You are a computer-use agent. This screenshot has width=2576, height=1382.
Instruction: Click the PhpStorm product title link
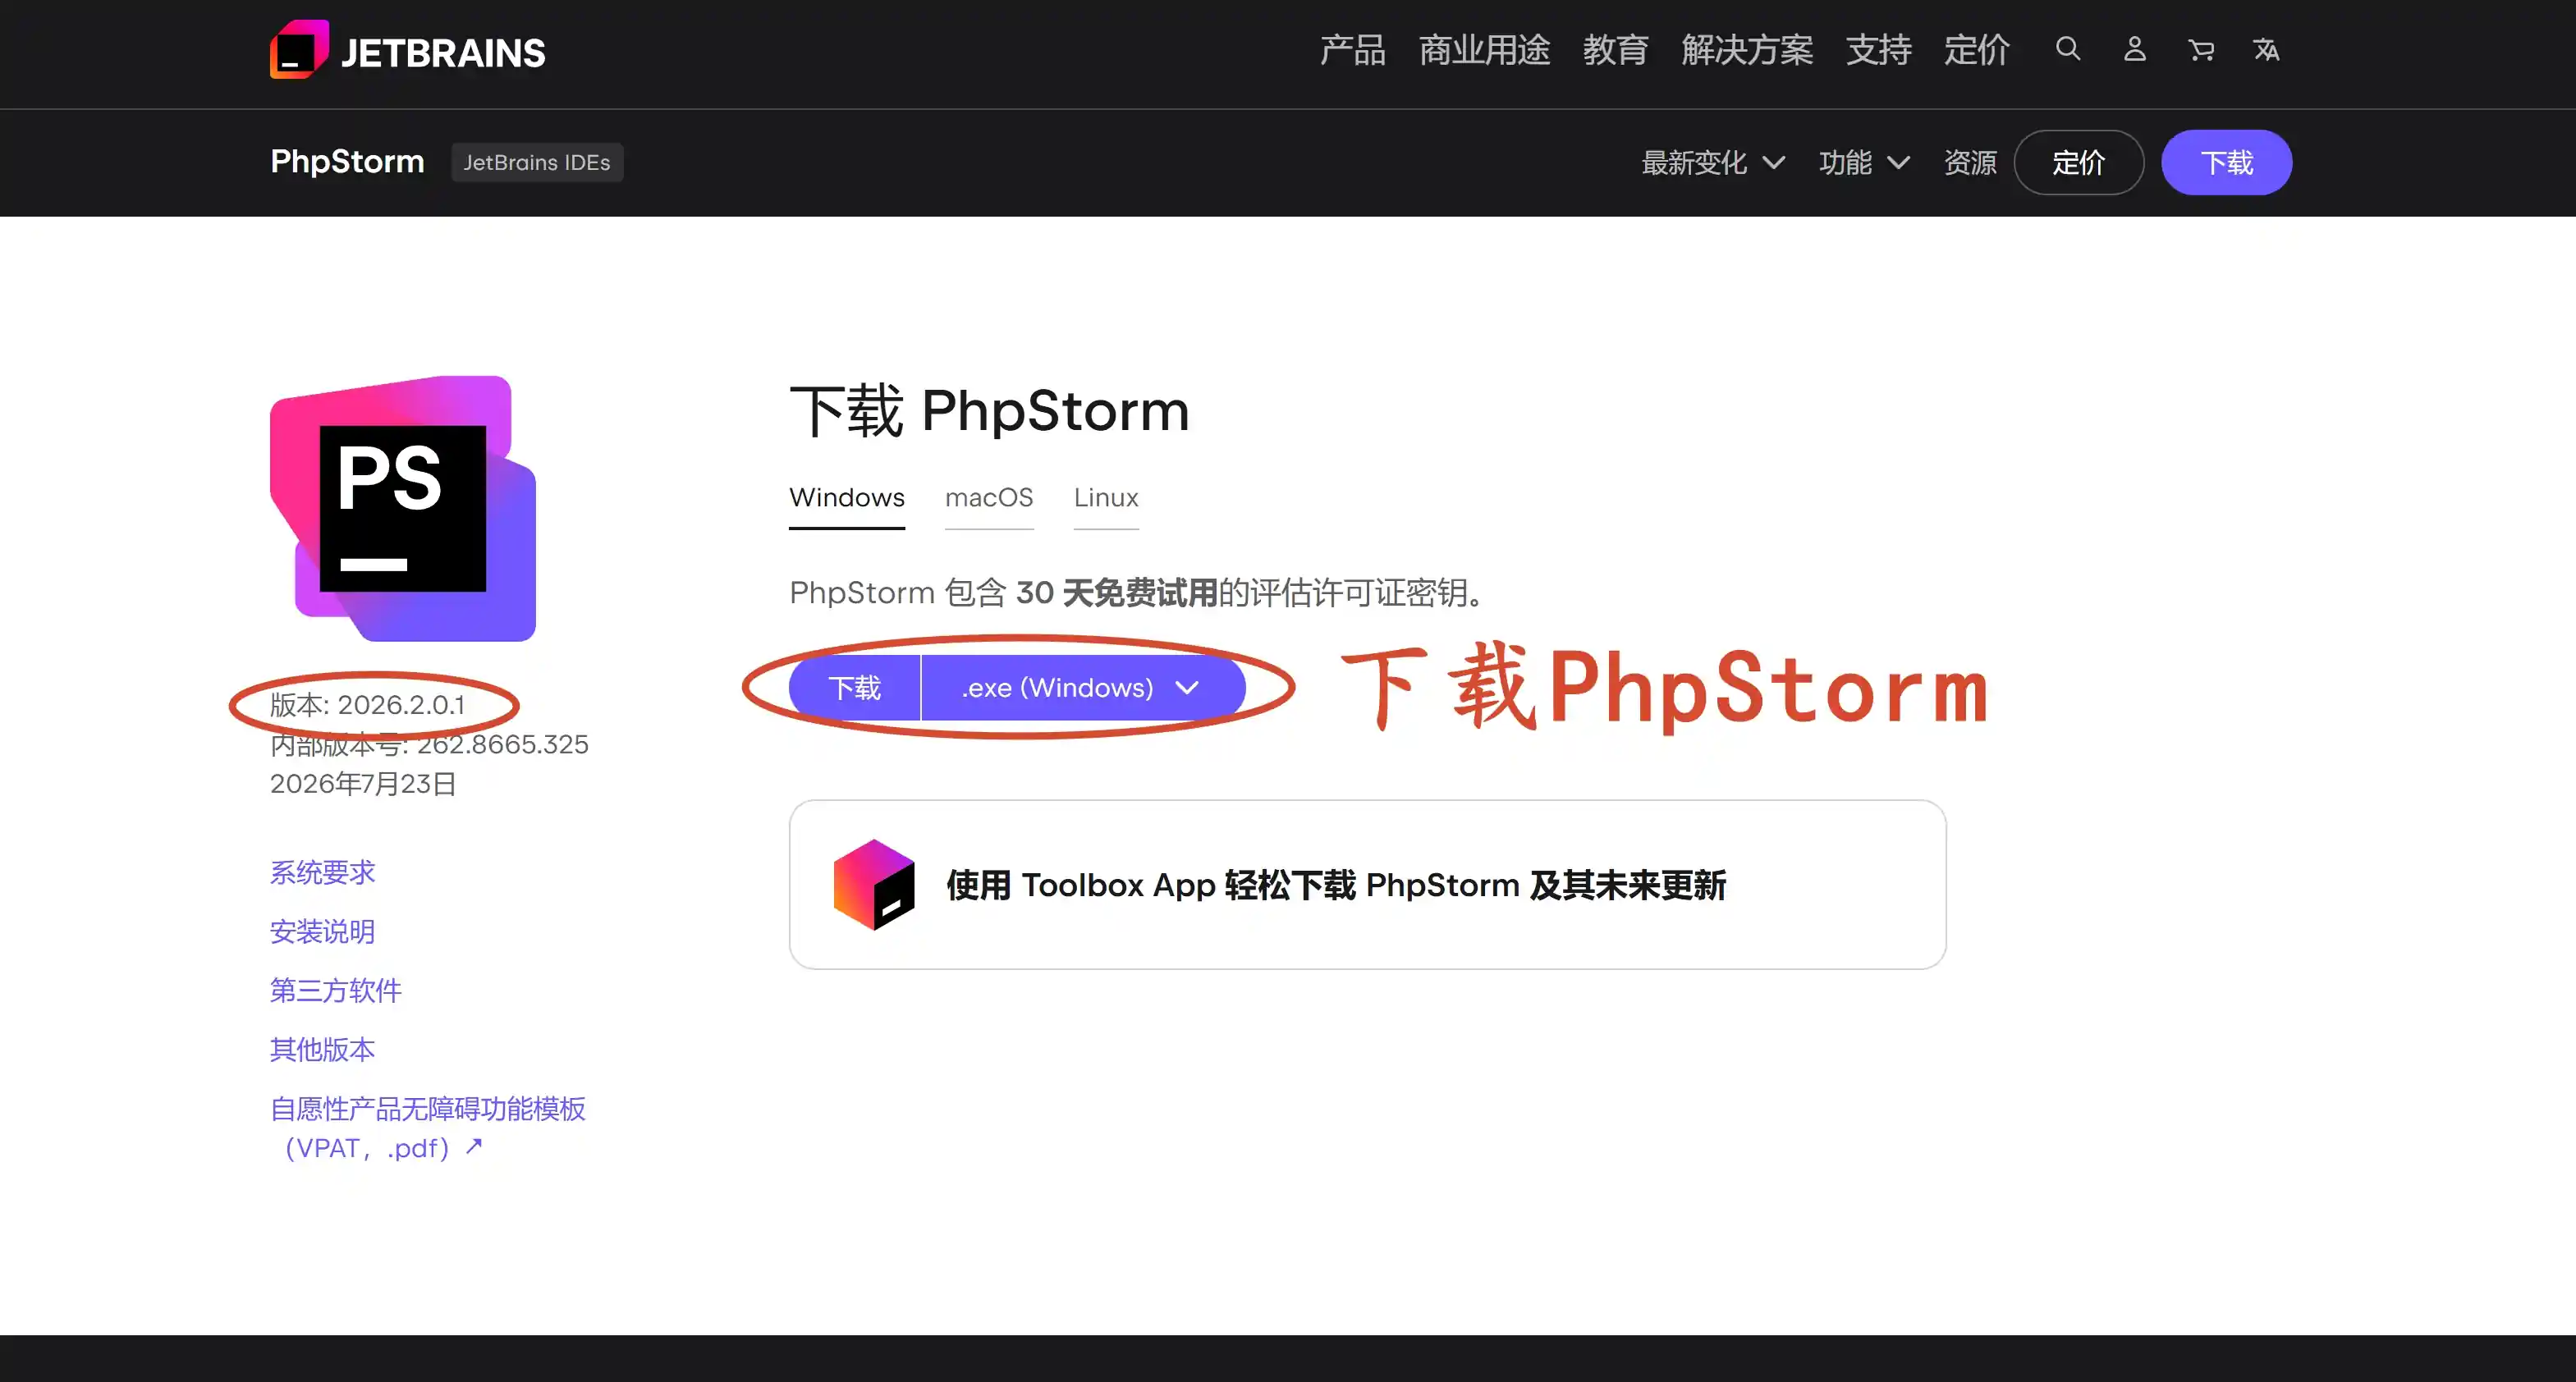(x=347, y=161)
